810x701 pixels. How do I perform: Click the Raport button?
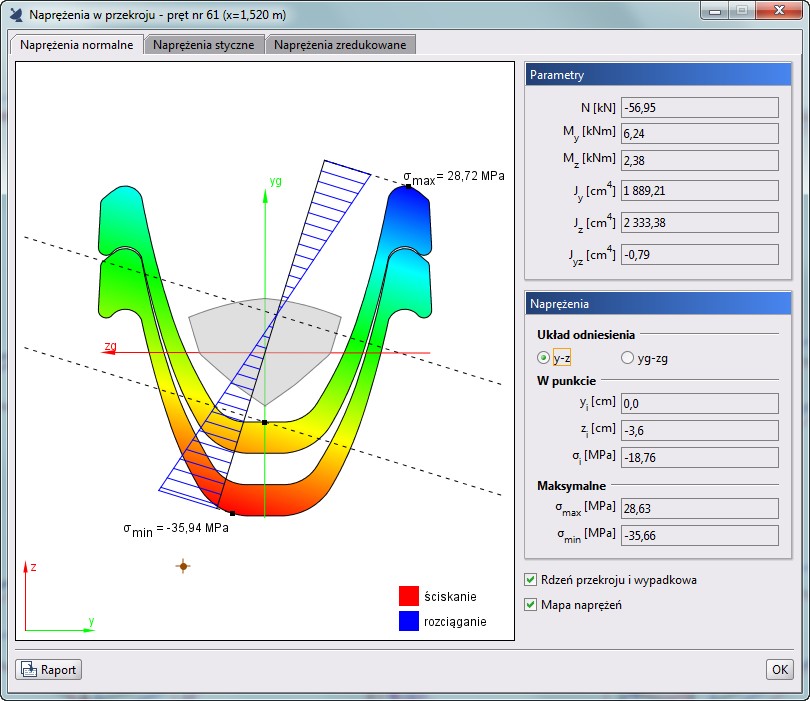[49, 669]
